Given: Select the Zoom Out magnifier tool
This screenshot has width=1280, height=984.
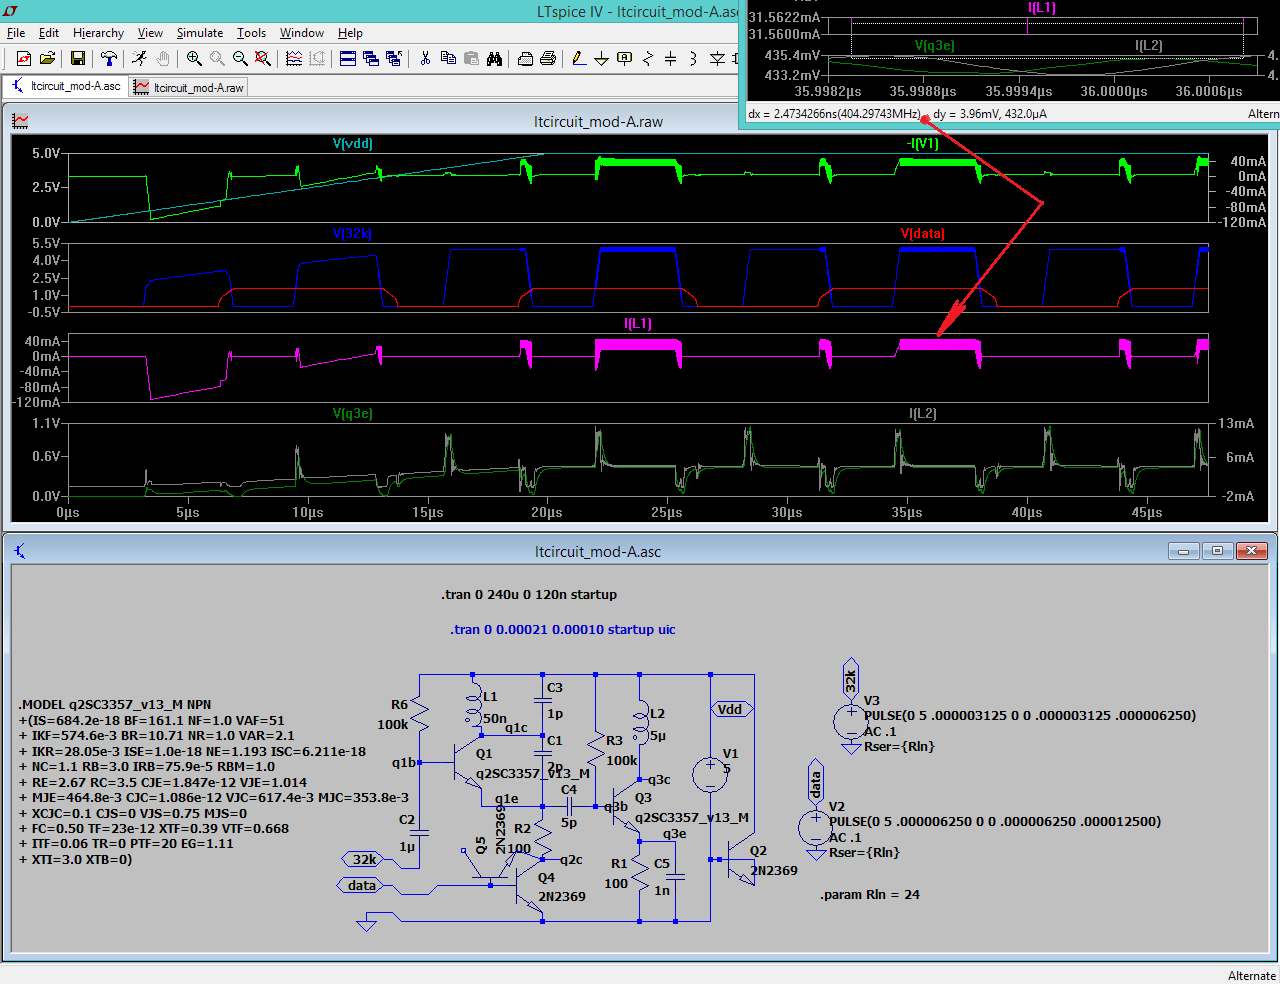Looking at the screenshot, I should coord(240,59).
